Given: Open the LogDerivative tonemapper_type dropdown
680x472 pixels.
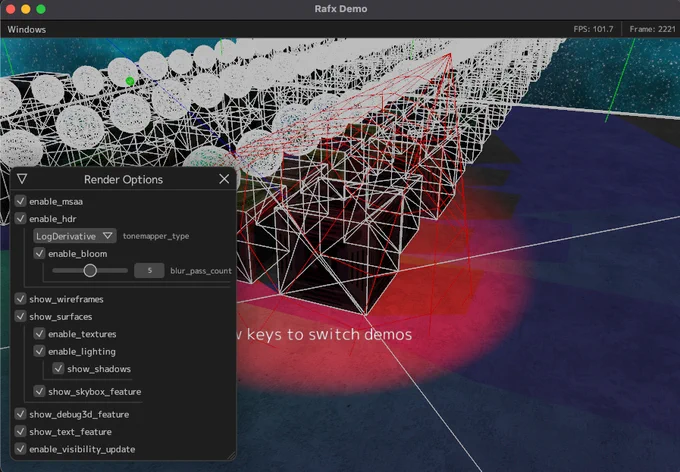Looking at the screenshot, I should tap(75, 236).
